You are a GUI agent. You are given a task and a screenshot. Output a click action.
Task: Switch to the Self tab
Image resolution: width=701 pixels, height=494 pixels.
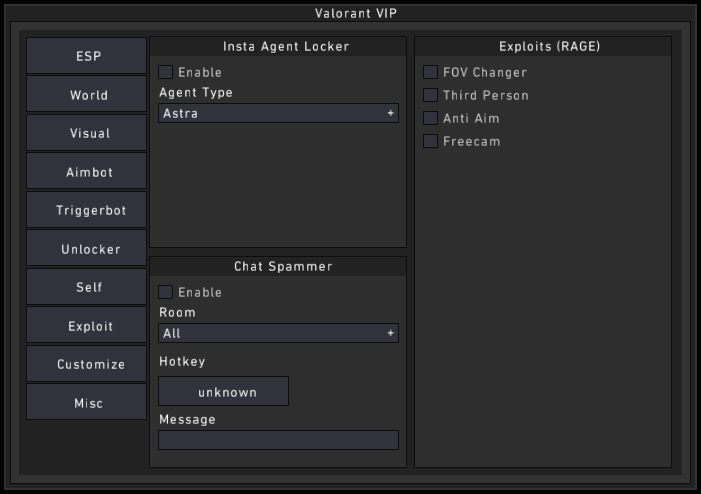pos(87,287)
